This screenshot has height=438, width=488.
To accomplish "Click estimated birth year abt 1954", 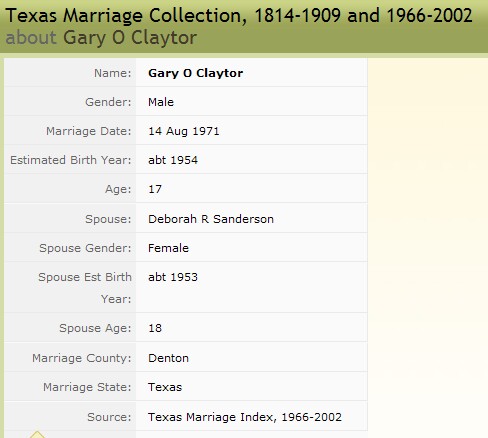I will coord(173,160).
